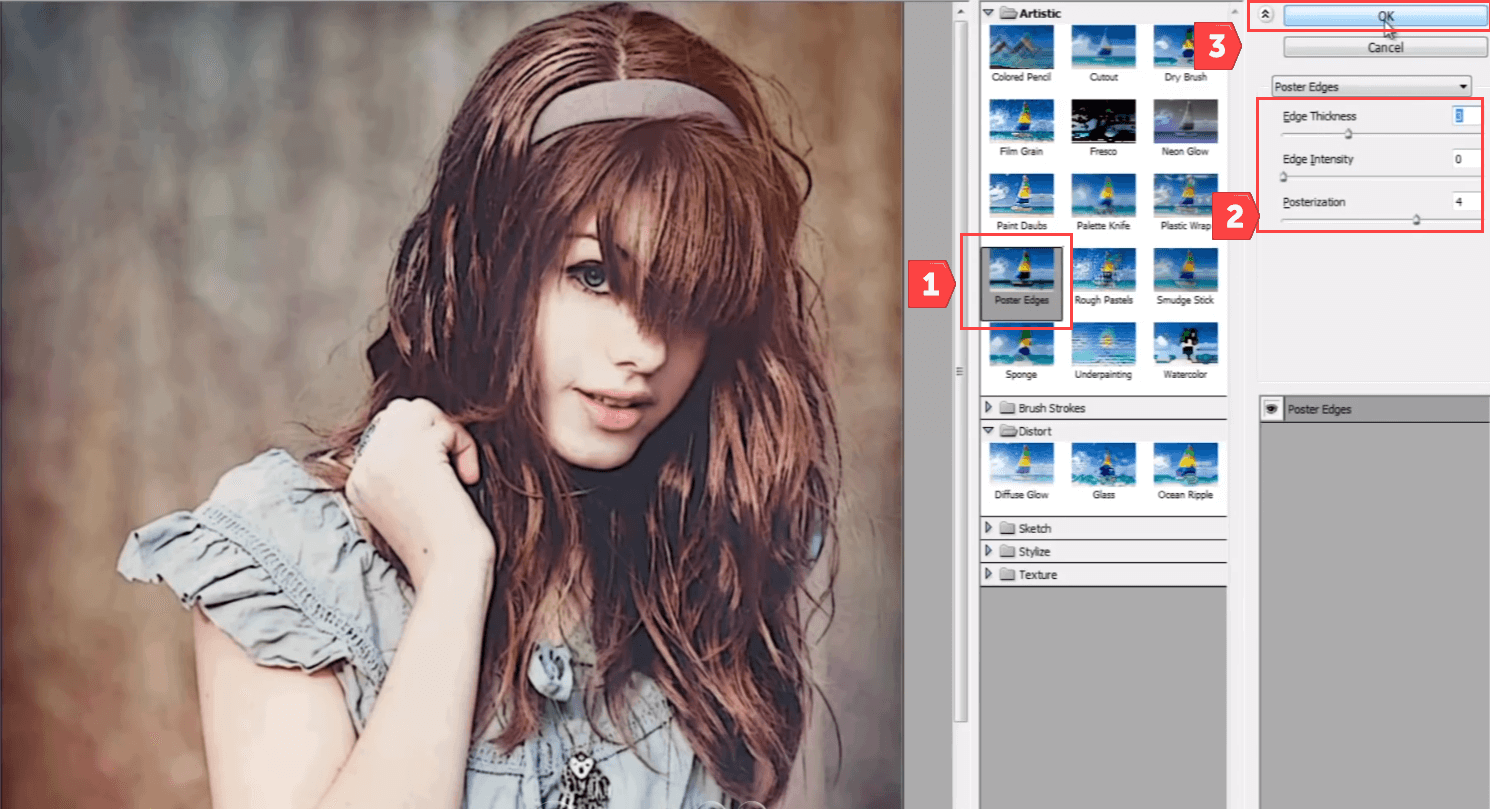Expand the Brush Strokes folder
Viewport: 1490px width, 809px height.
tap(990, 408)
